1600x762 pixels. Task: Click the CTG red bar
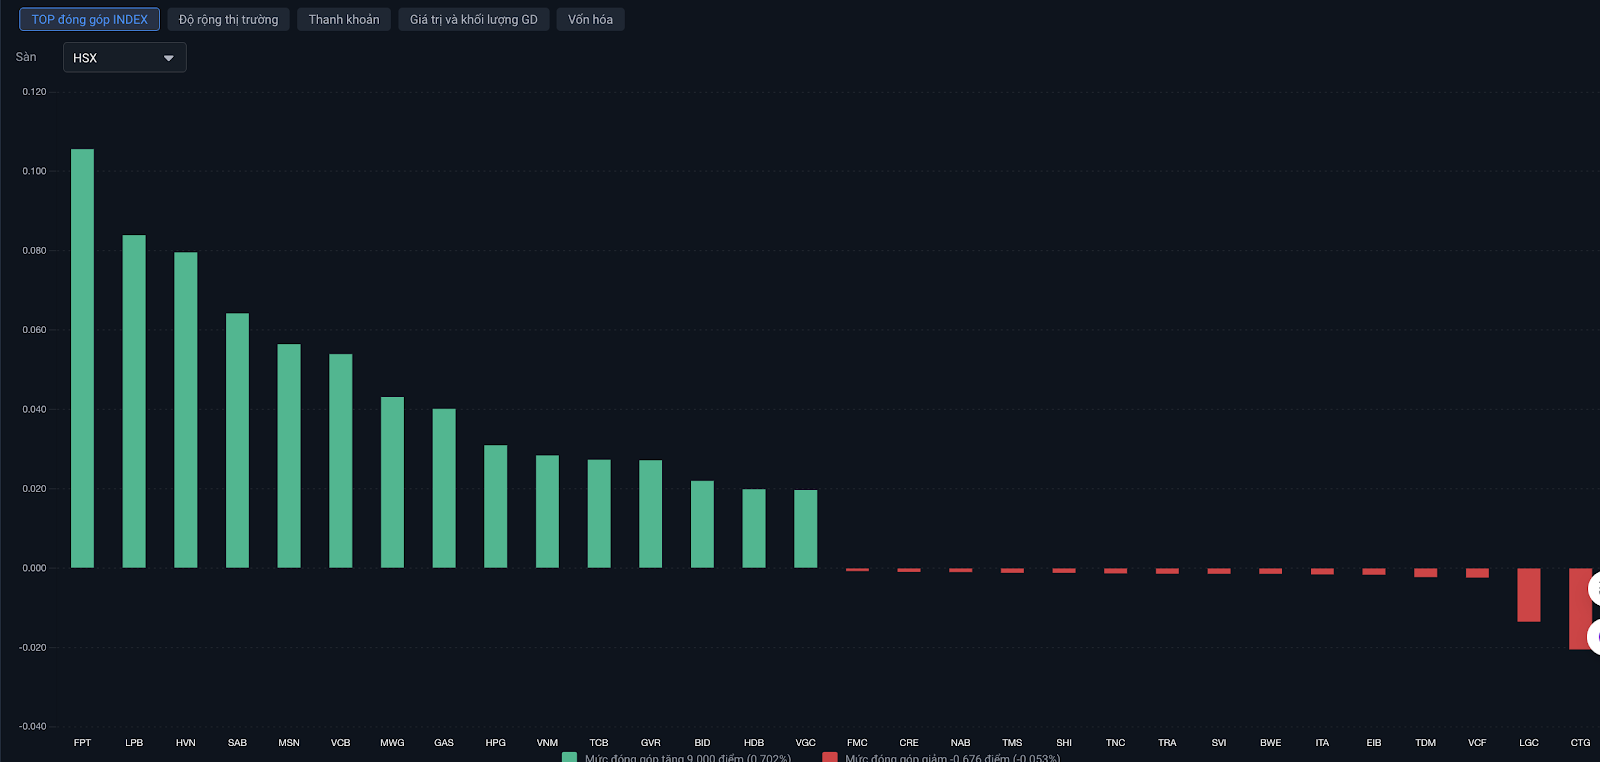pos(1580,609)
